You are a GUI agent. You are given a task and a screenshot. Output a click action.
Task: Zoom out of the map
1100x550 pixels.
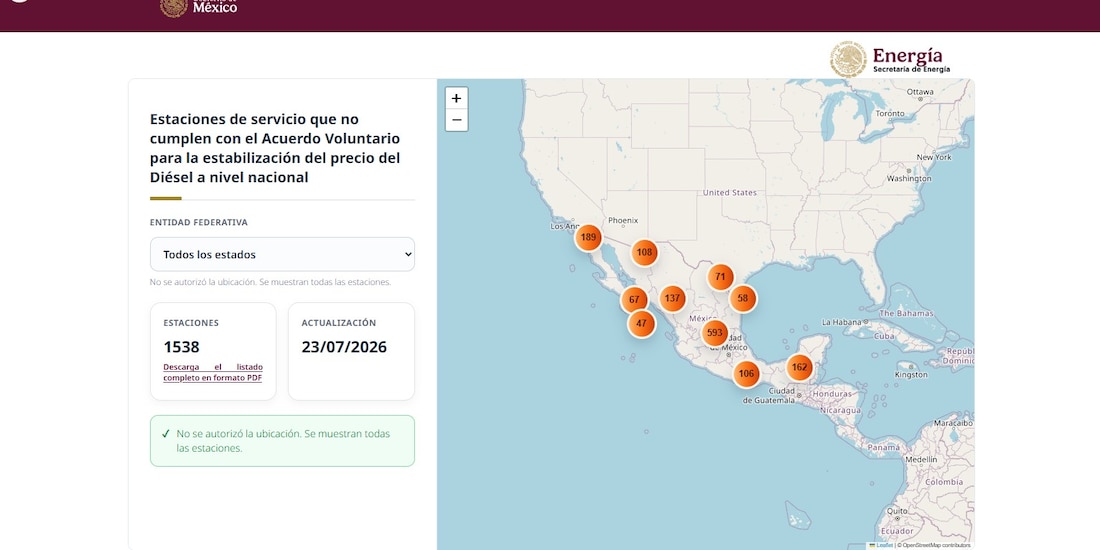click(456, 120)
